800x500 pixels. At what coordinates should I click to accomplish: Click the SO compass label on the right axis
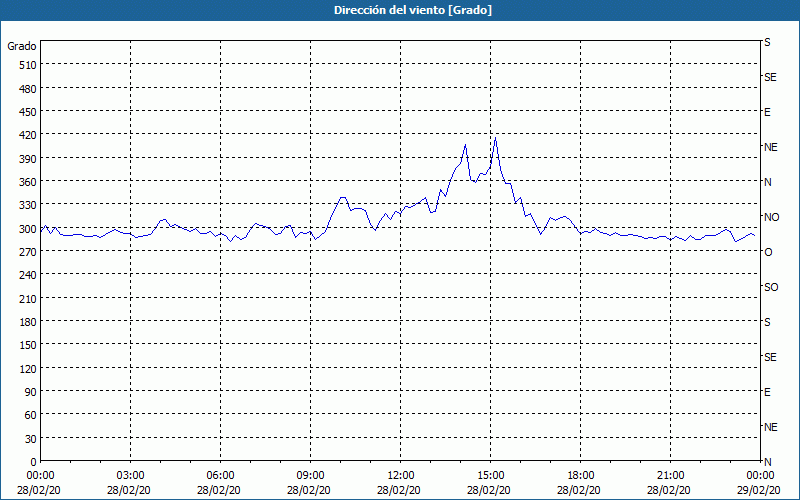771,287
